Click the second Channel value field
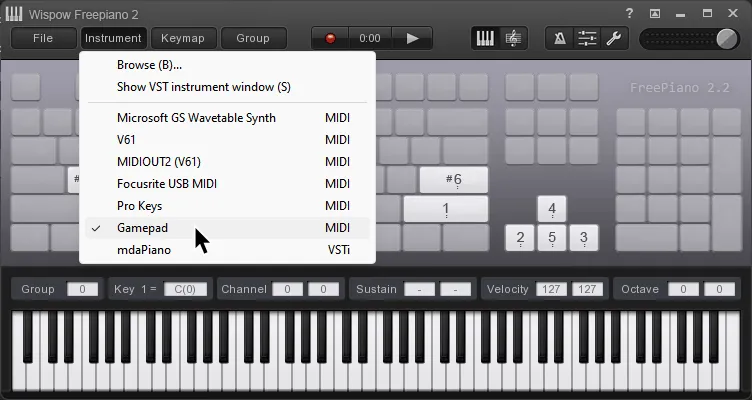 pos(323,289)
